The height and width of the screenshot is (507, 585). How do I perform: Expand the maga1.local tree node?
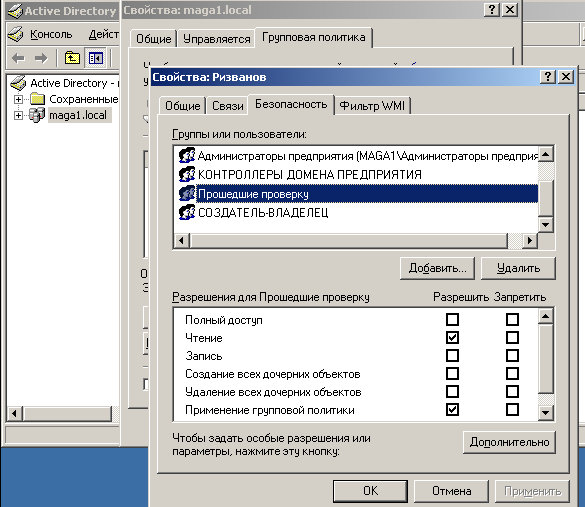[18, 115]
